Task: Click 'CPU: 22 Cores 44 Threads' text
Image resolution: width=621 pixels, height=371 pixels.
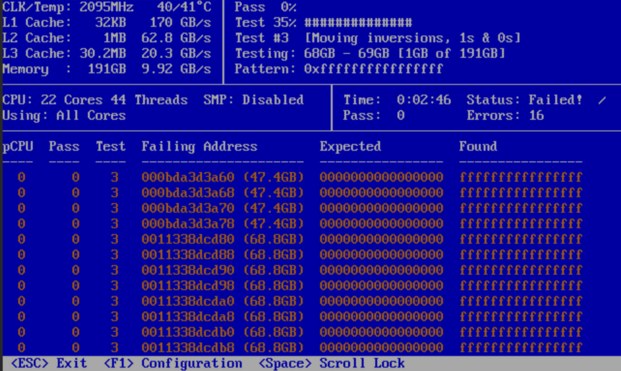Action: pos(95,100)
